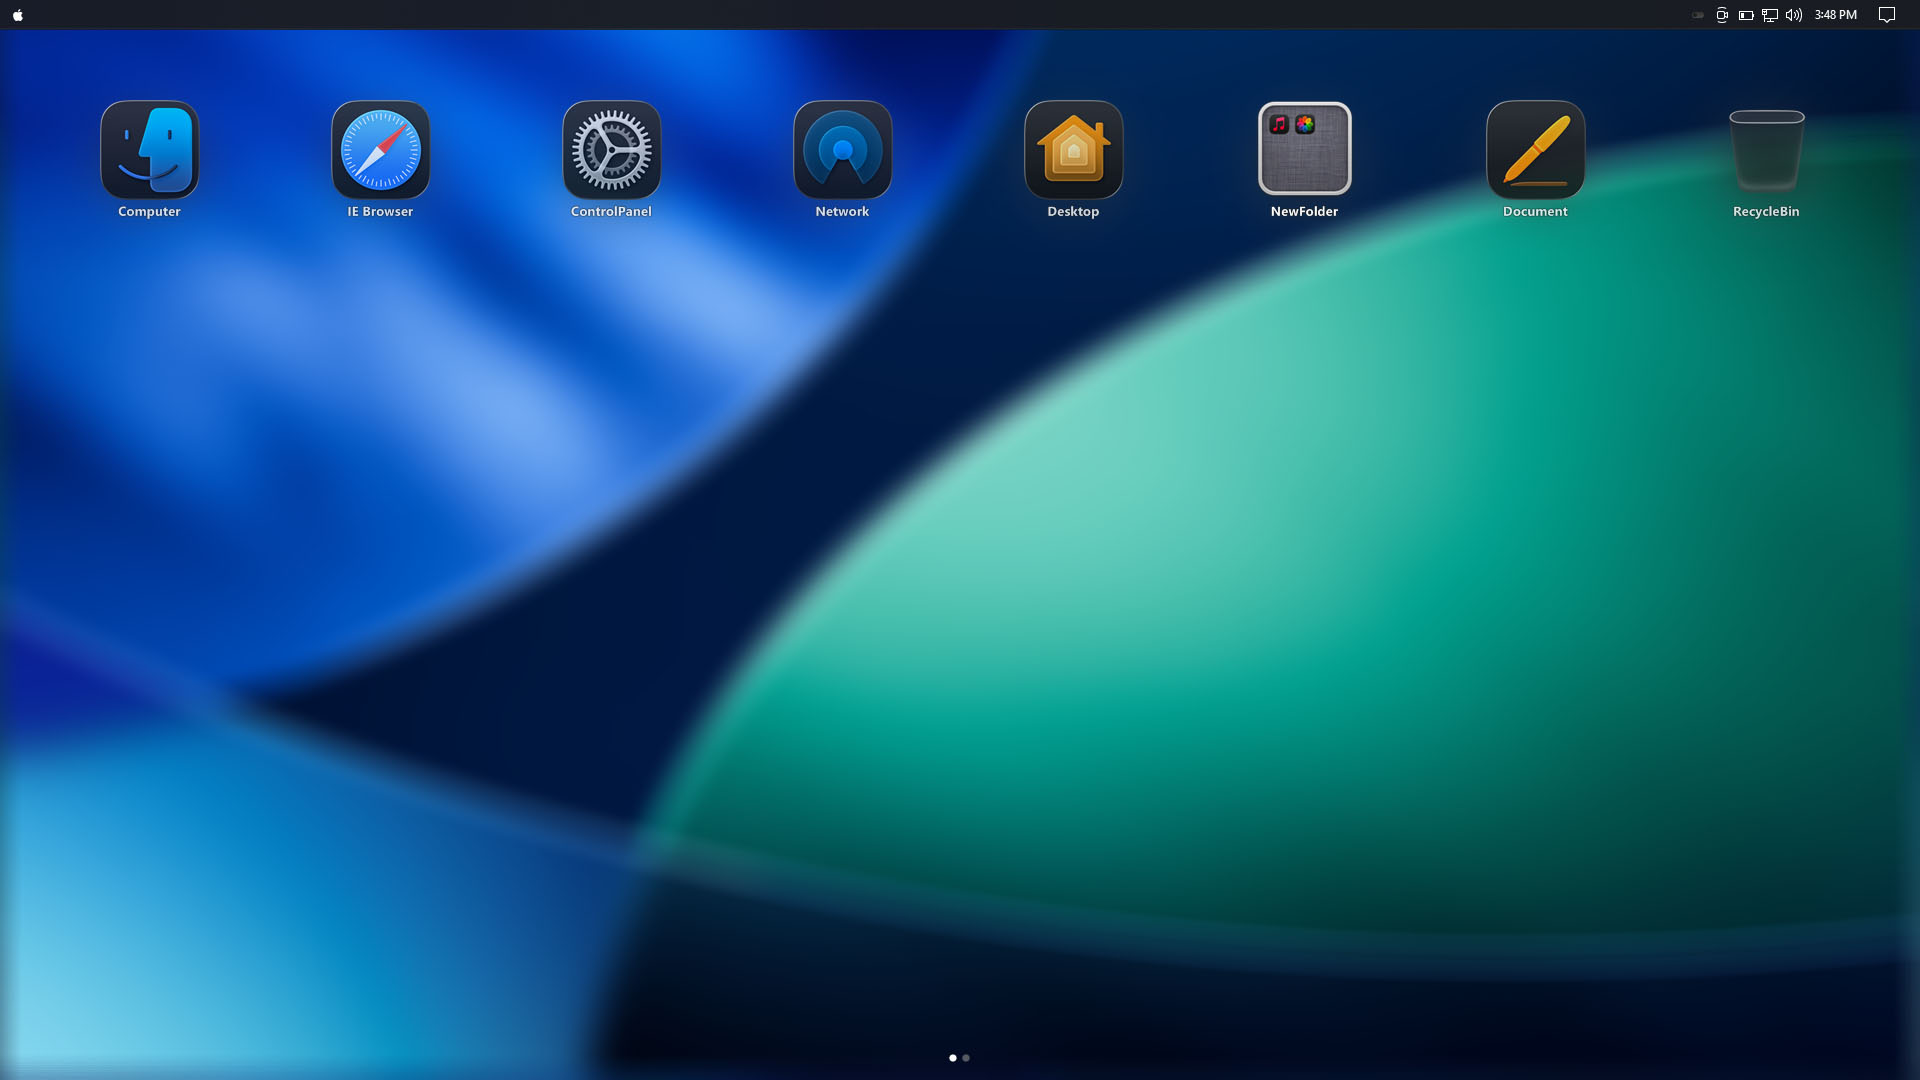This screenshot has width=1920, height=1080.
Task: Click the NewFolder label text
Action: (1304, 212)
